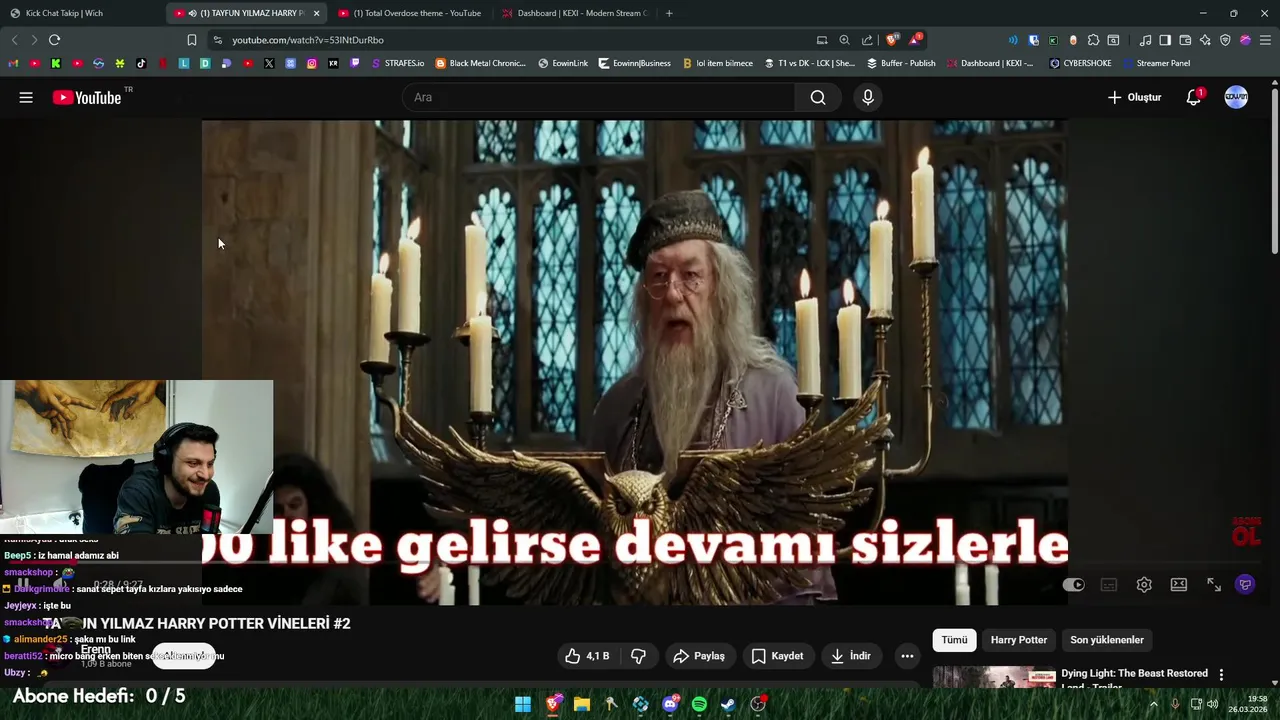Go back in browser history
The height and width of the screenshot is (720, 1280).
14,40
